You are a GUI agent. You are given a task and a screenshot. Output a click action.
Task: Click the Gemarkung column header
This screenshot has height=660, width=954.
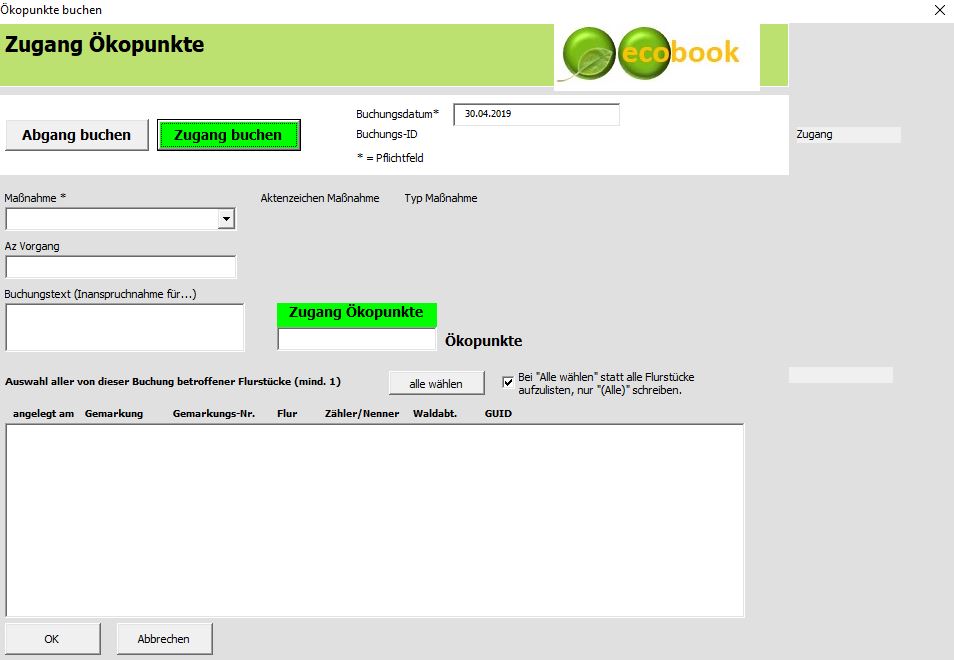coord(114,413)
